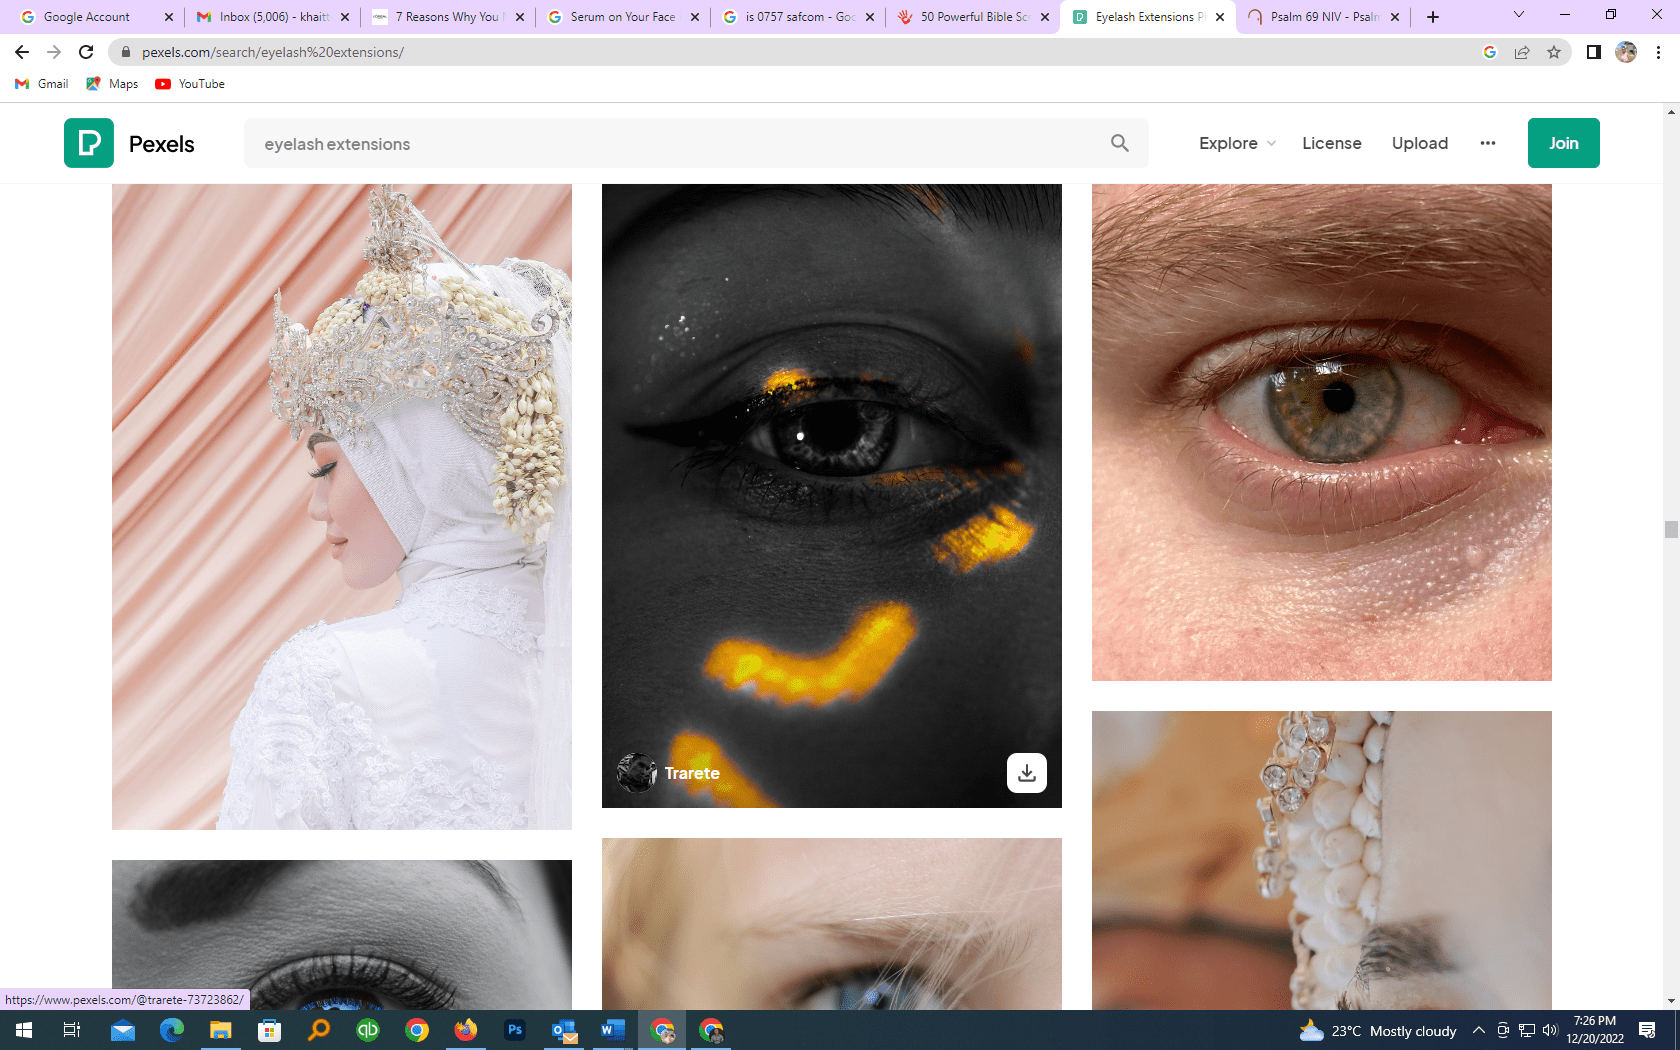The height and width of the screenshot is (1050, 1680).
Task: Open the three-dots more menu on Pexels
Action: (1487, 143)
